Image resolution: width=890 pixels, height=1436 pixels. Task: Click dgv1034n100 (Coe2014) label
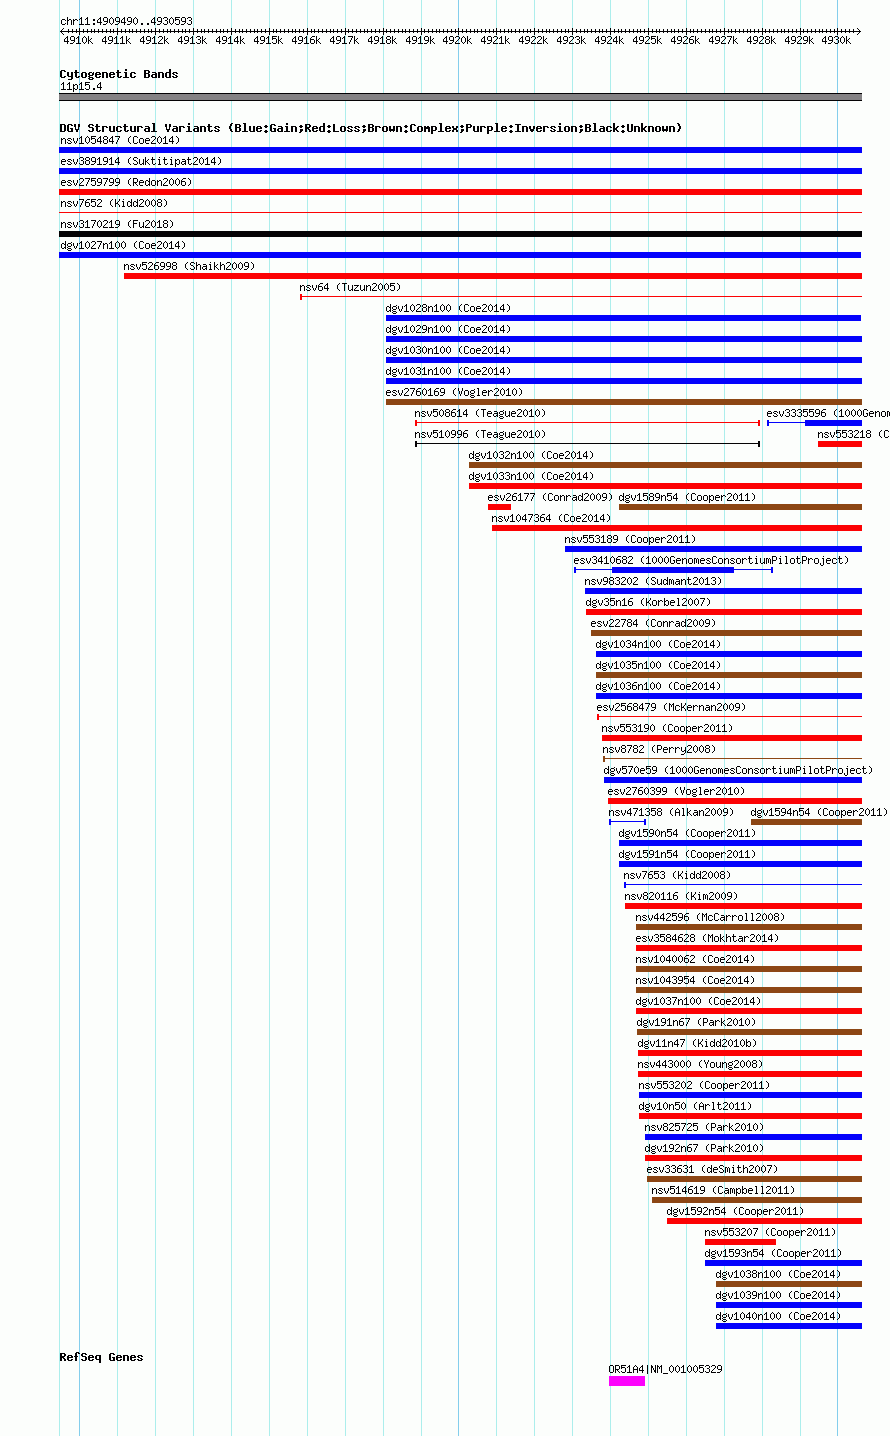click(658, 644)
